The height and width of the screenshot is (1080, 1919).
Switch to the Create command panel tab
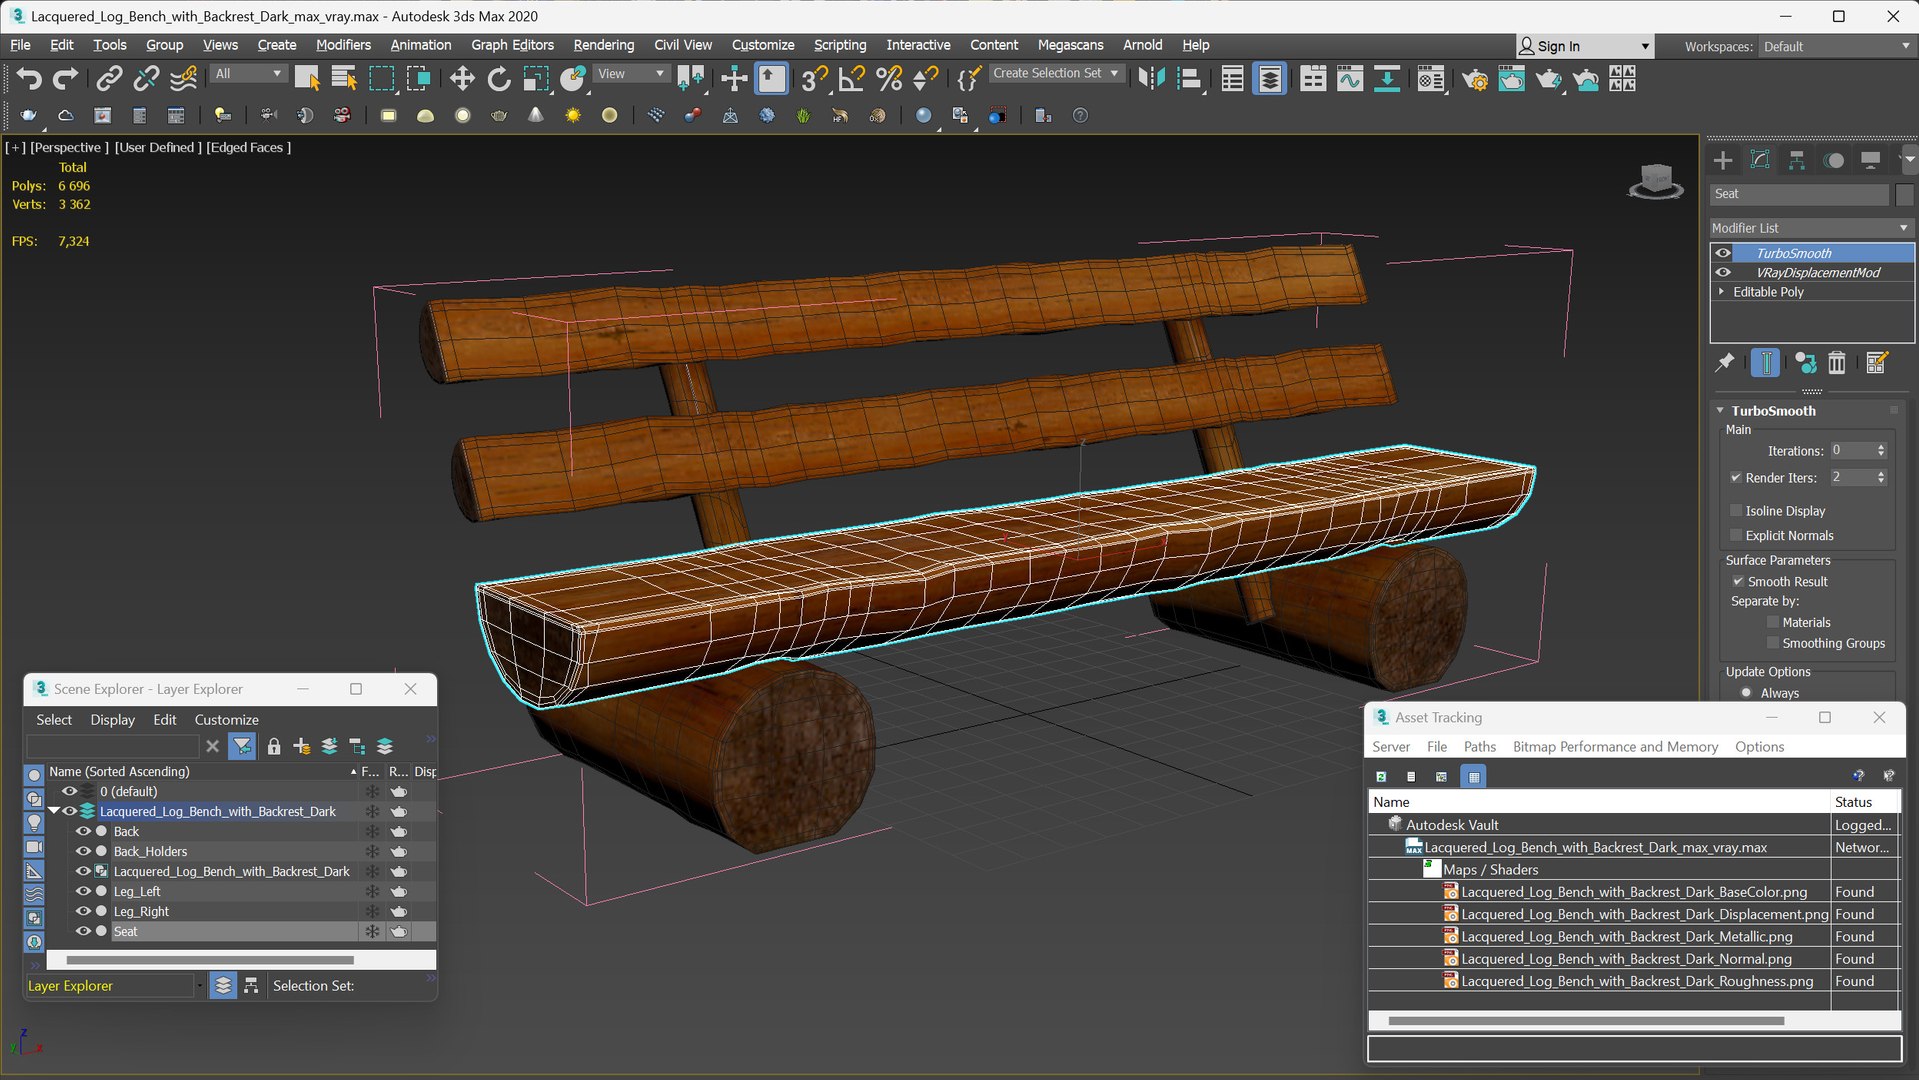1723,160
